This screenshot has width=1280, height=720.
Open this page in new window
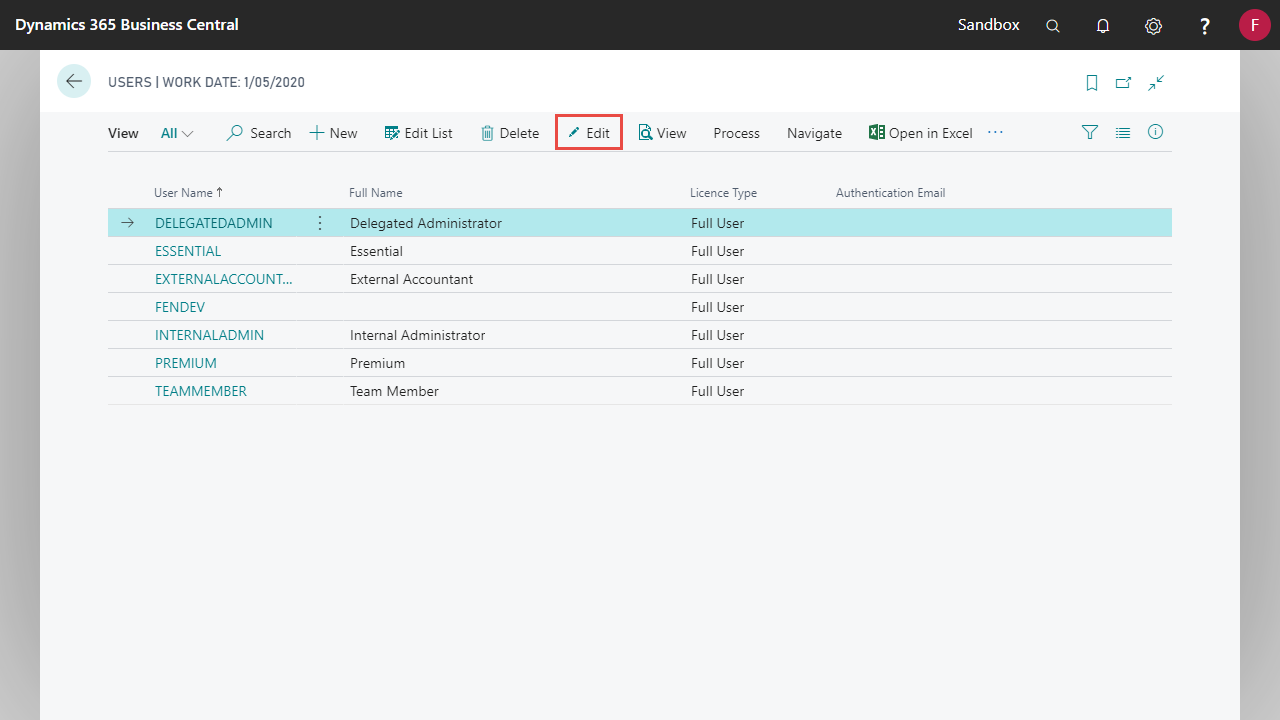tap(1123, 83)
